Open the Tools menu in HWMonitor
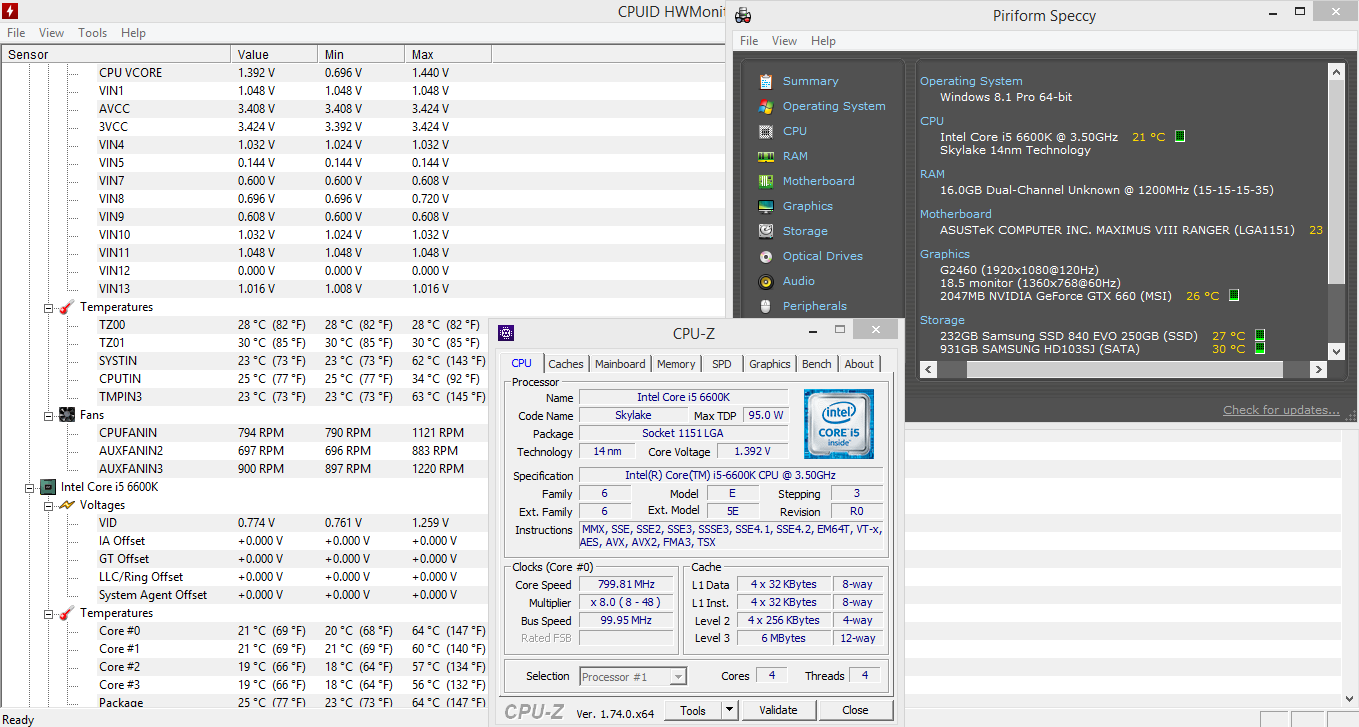The height and width of the screenshot is (727, 1359). (93, 33)
